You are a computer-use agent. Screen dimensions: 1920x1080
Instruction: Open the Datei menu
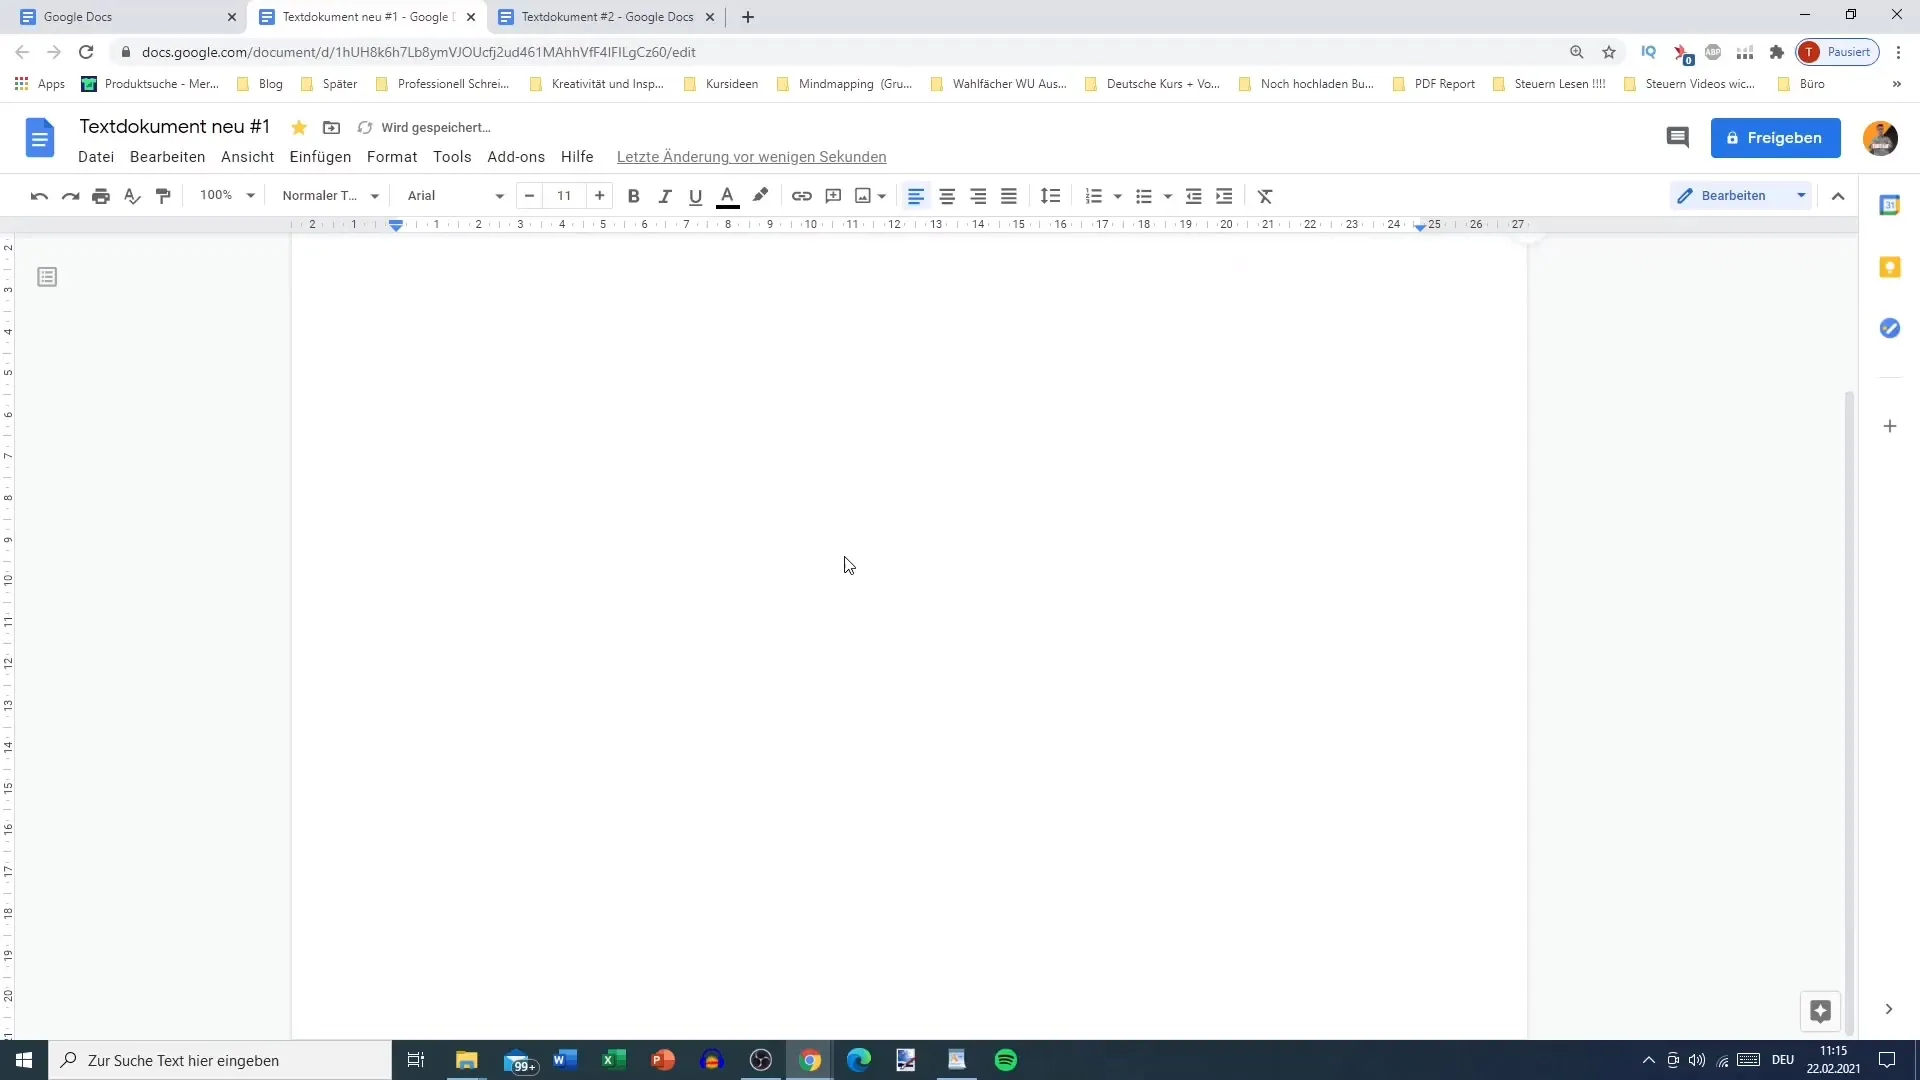[x=96, y=156]
